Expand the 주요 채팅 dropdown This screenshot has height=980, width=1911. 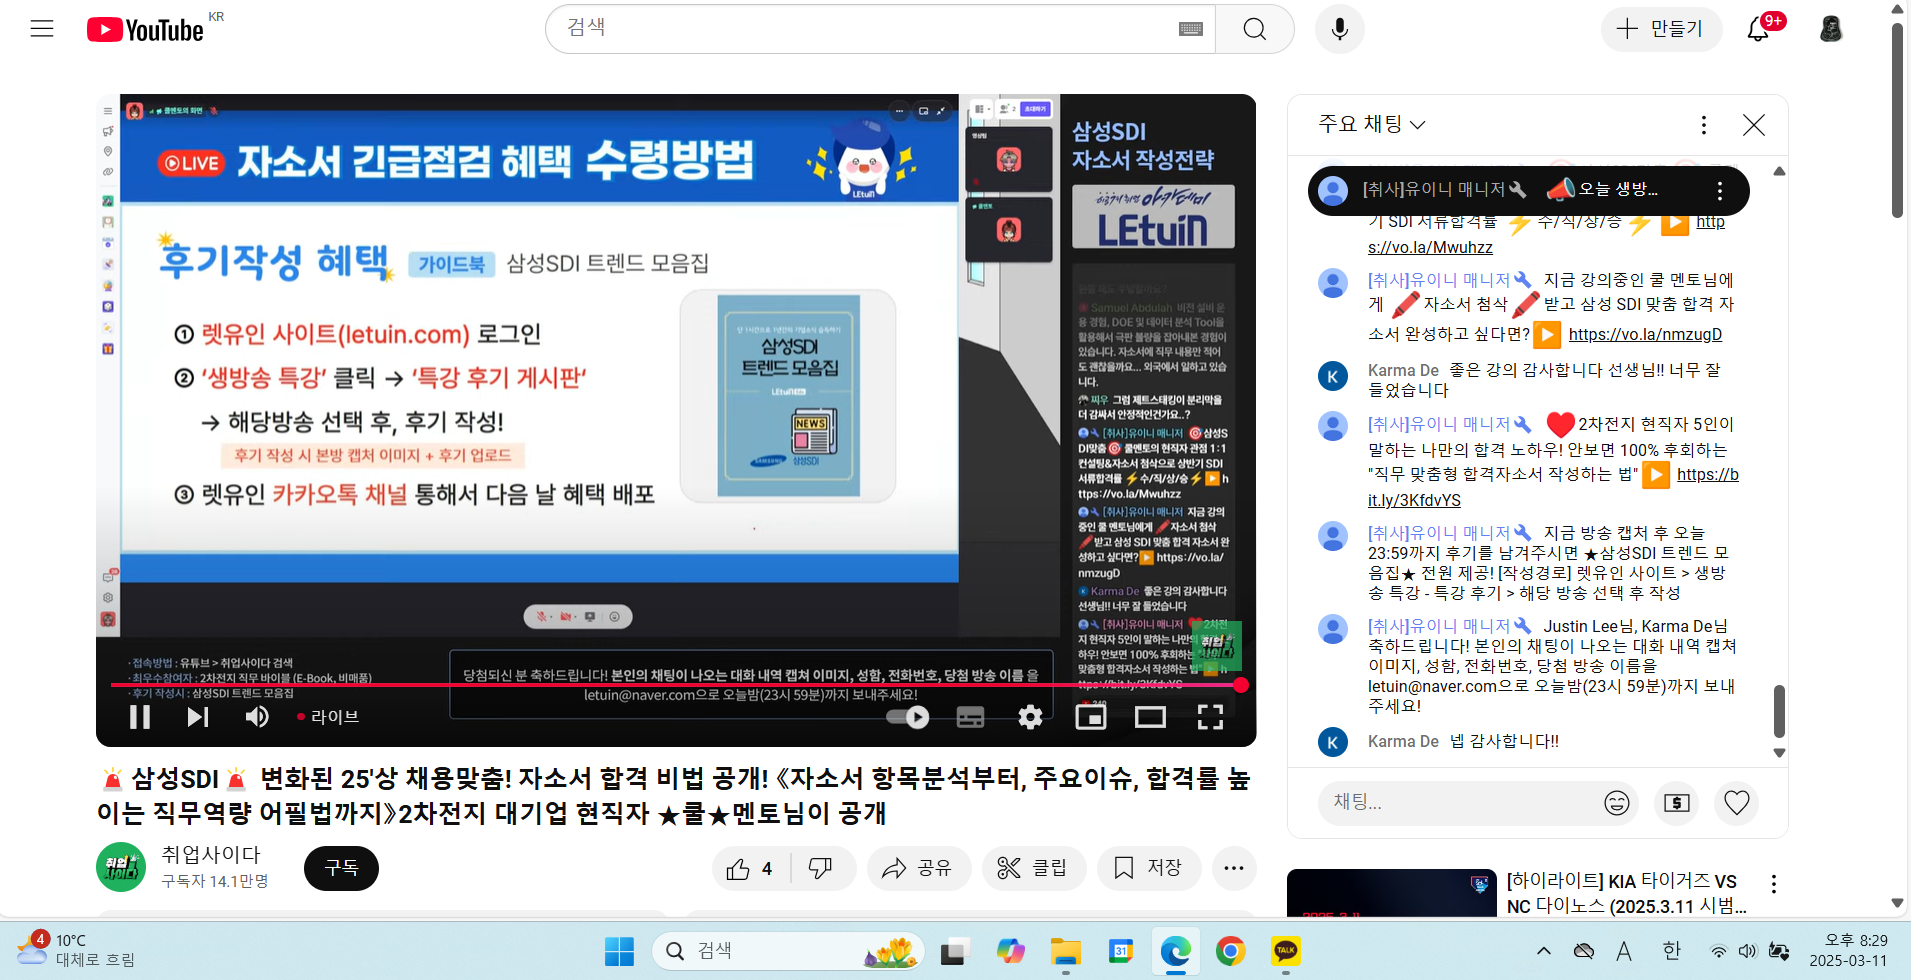[1371, 124]
